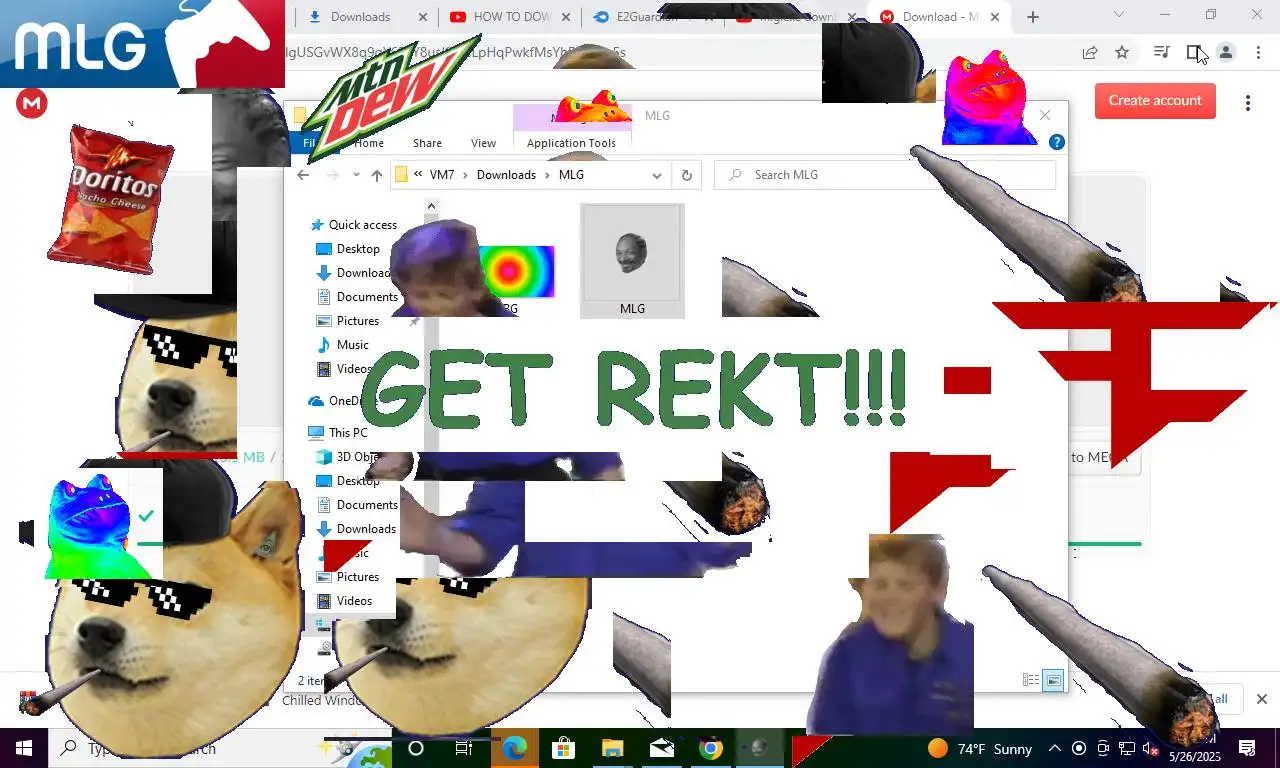Image resolution: width=1280 pixels, height=768 pixels.
Task: Click the MLG app taskbar icon
Action: (759, 748)
